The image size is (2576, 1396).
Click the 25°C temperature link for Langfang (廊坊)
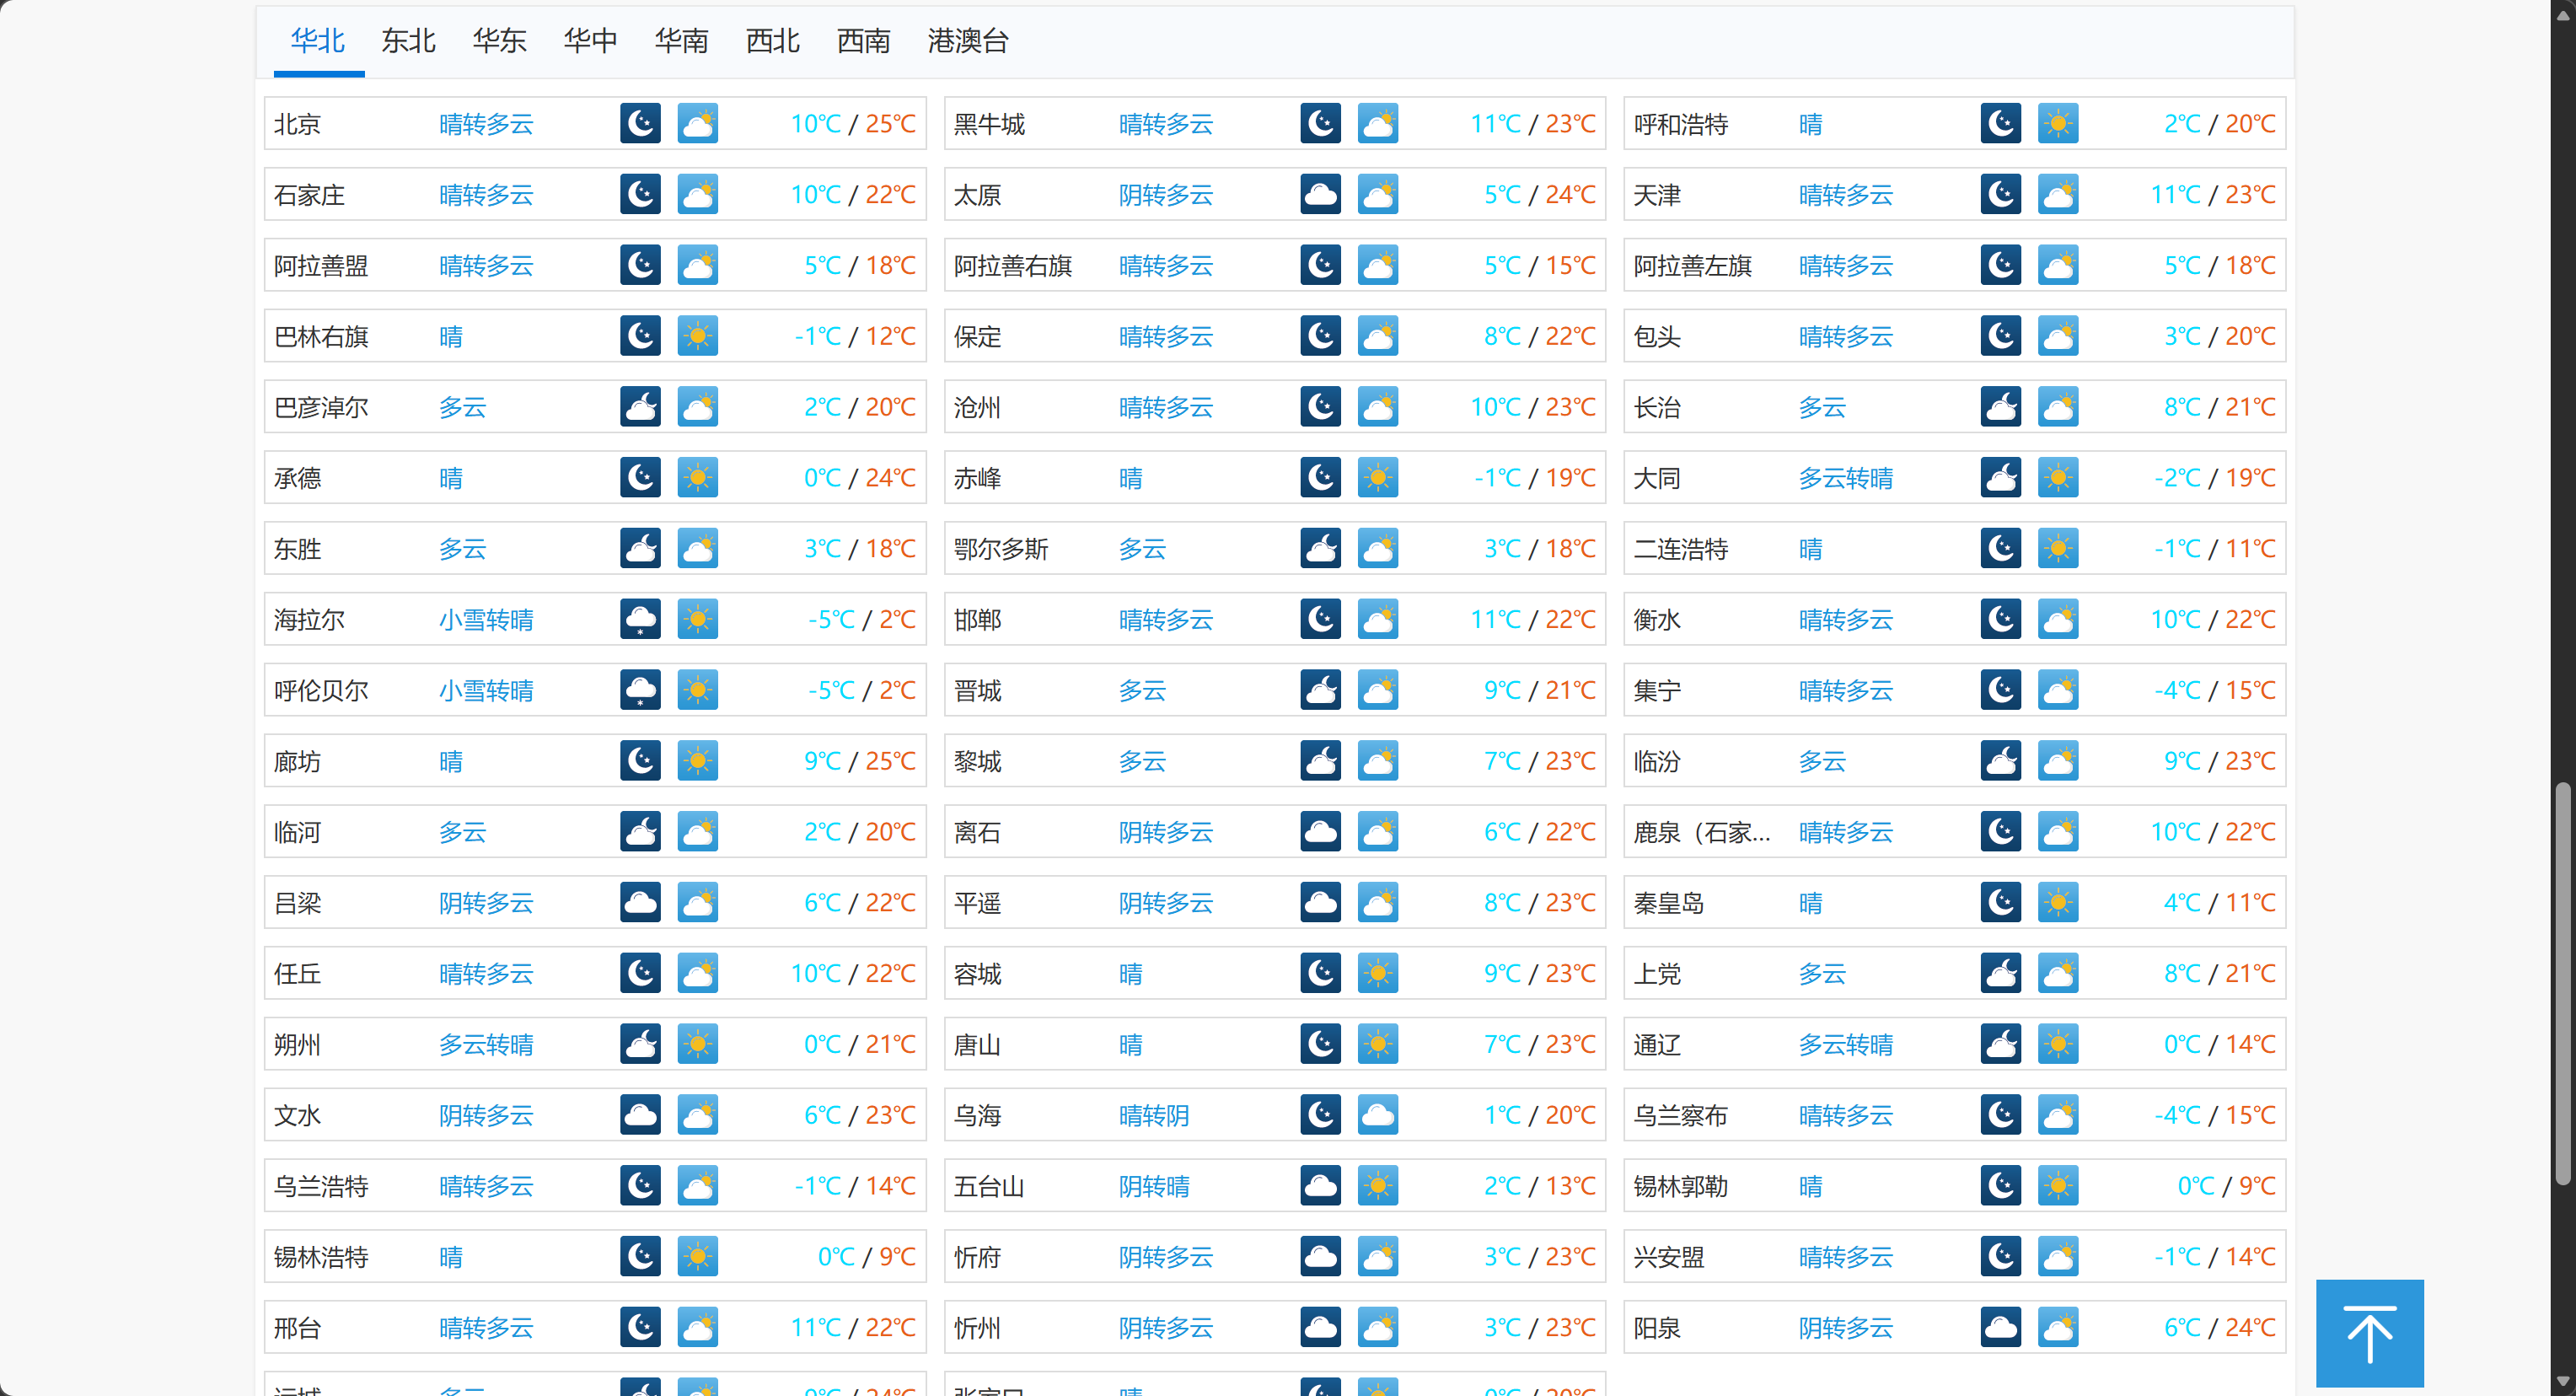coord(889,760)
